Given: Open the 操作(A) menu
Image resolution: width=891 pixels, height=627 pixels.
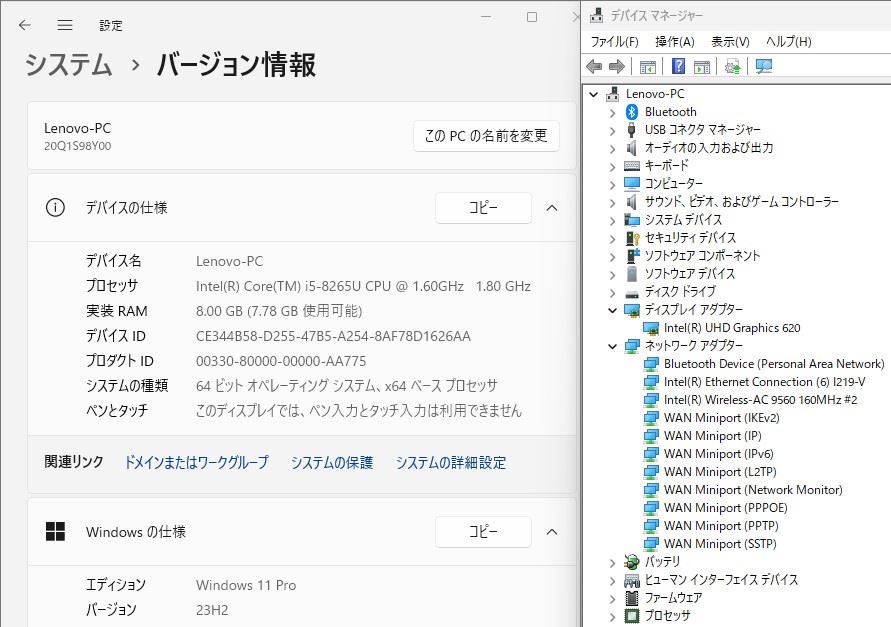Looking at the screenshot, I should (675, 41).
